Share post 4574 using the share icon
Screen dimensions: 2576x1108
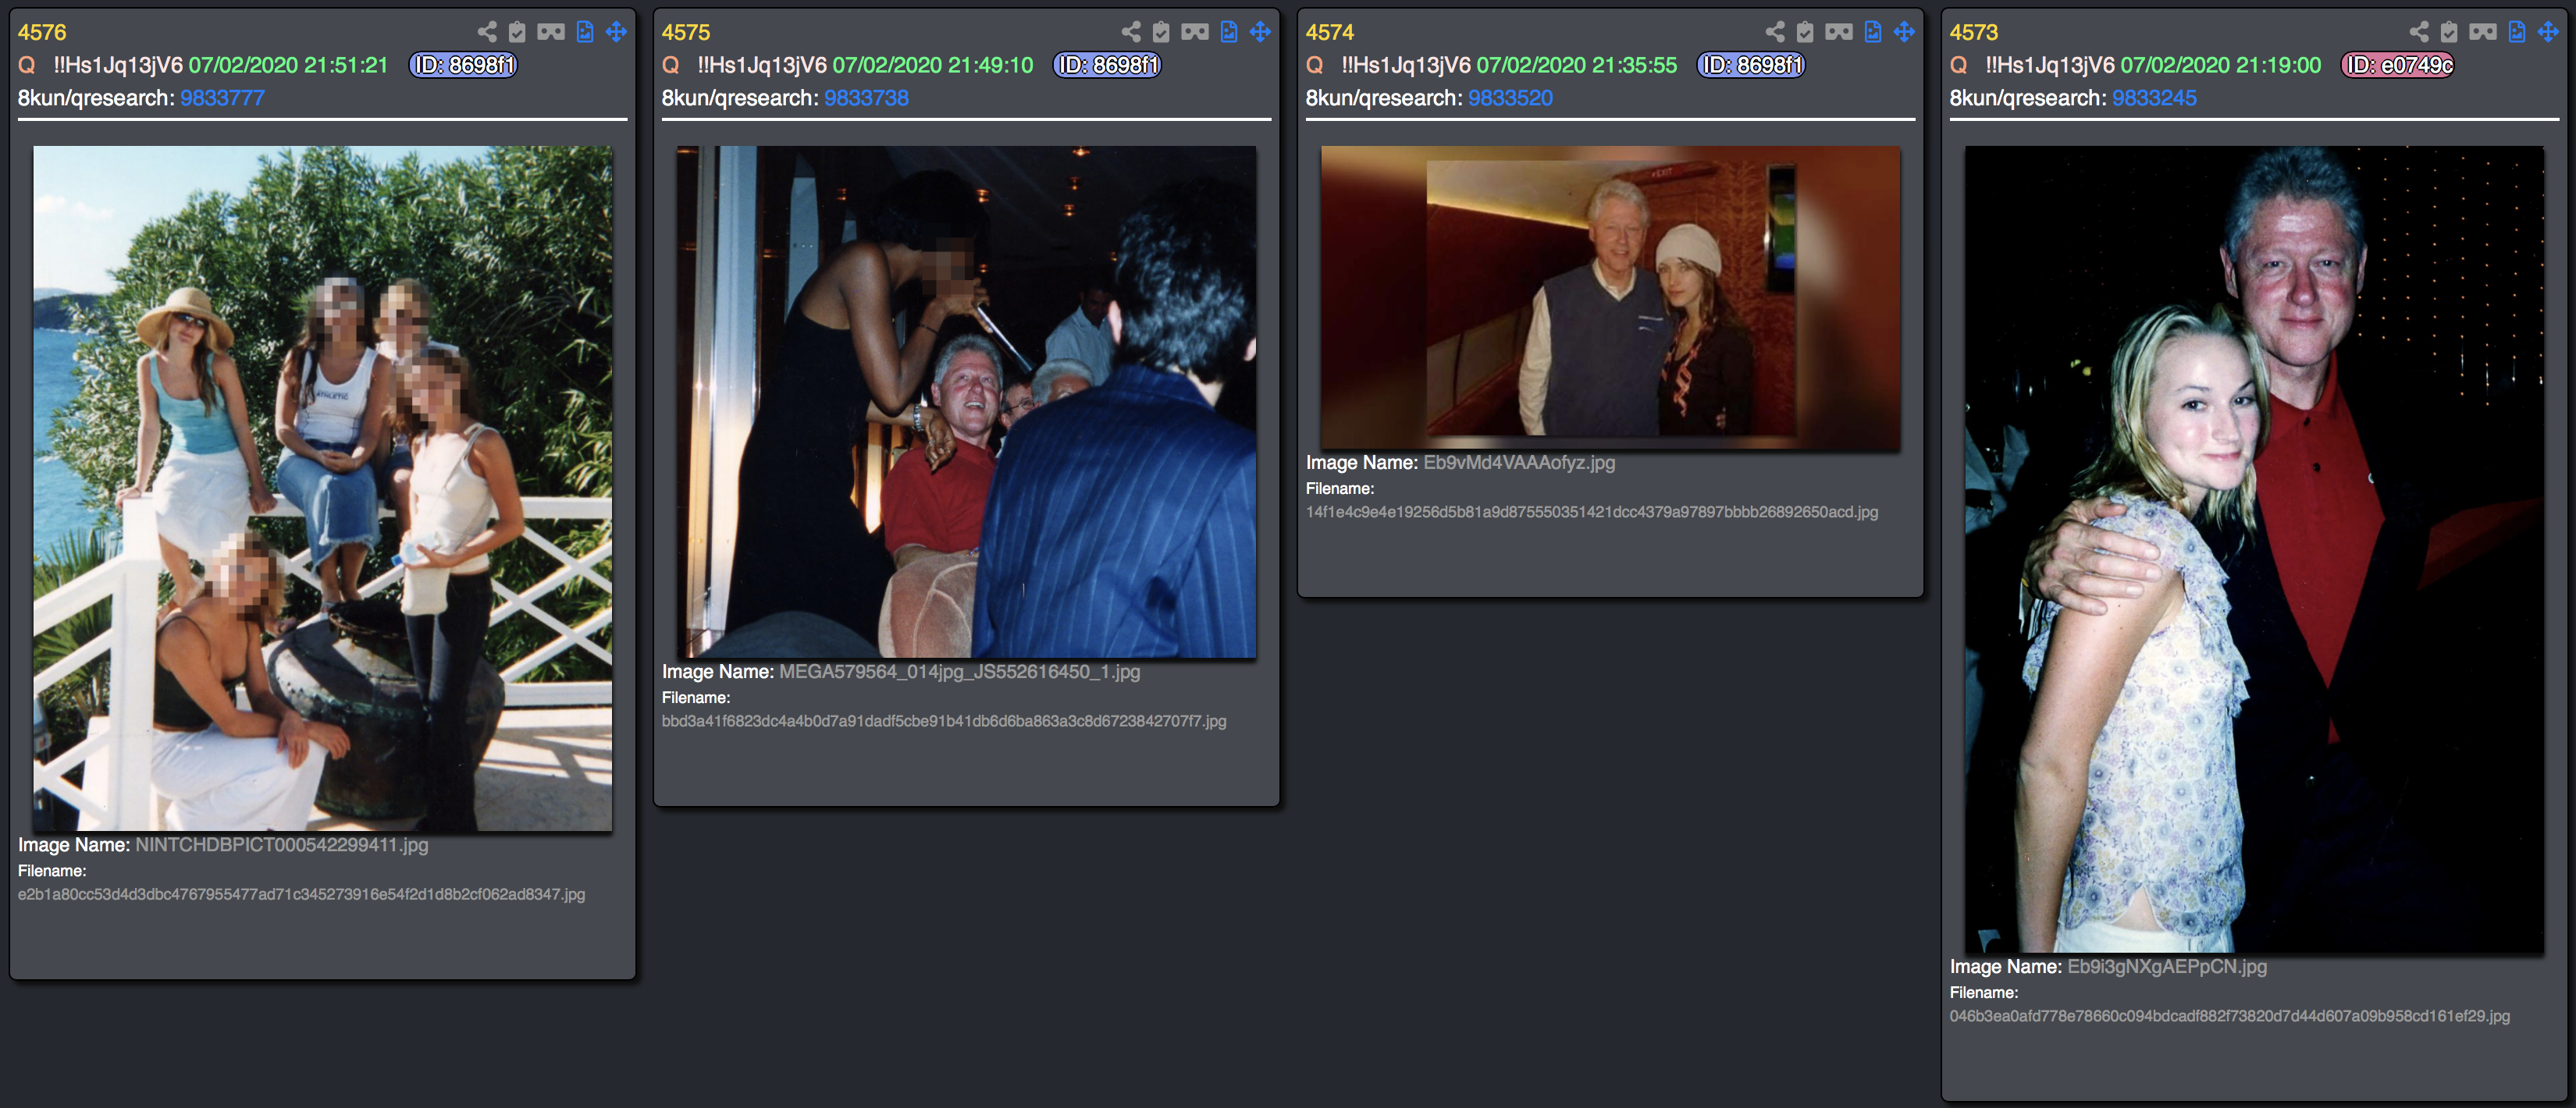click(x=1775, y=32)
